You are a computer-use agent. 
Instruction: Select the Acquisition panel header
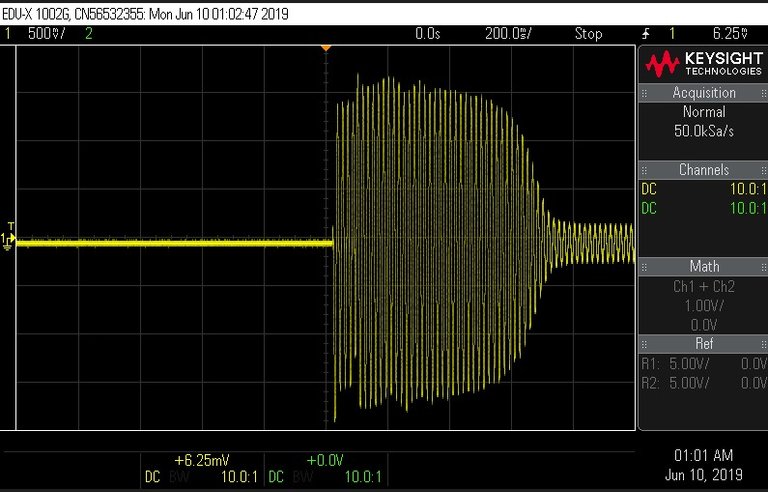pyautogui.click(x=703, y=93)
